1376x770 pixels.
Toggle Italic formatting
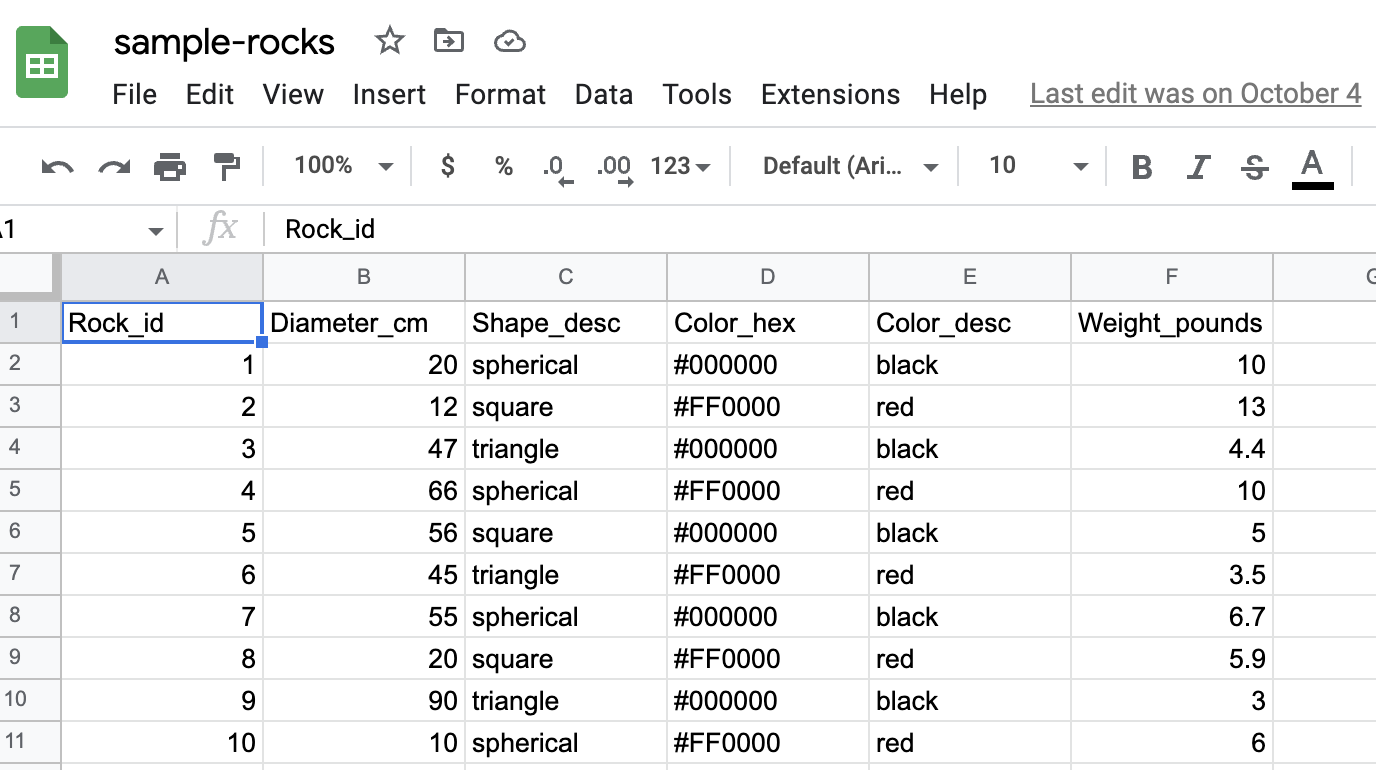pyautogui.click(x=1198, y=167)
